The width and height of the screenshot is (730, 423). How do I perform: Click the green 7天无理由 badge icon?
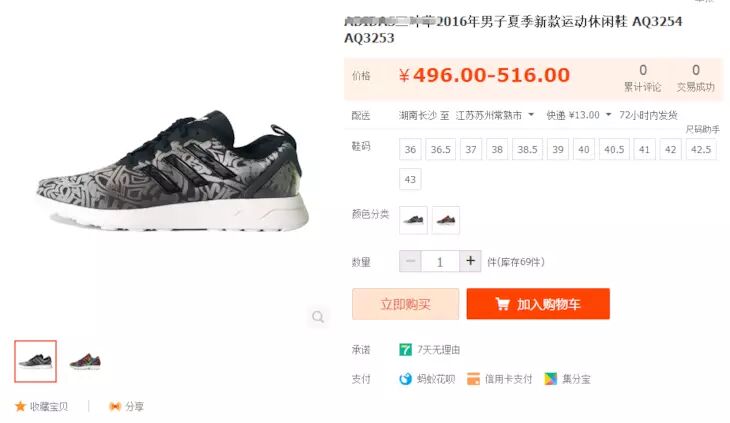pos(406,349)
